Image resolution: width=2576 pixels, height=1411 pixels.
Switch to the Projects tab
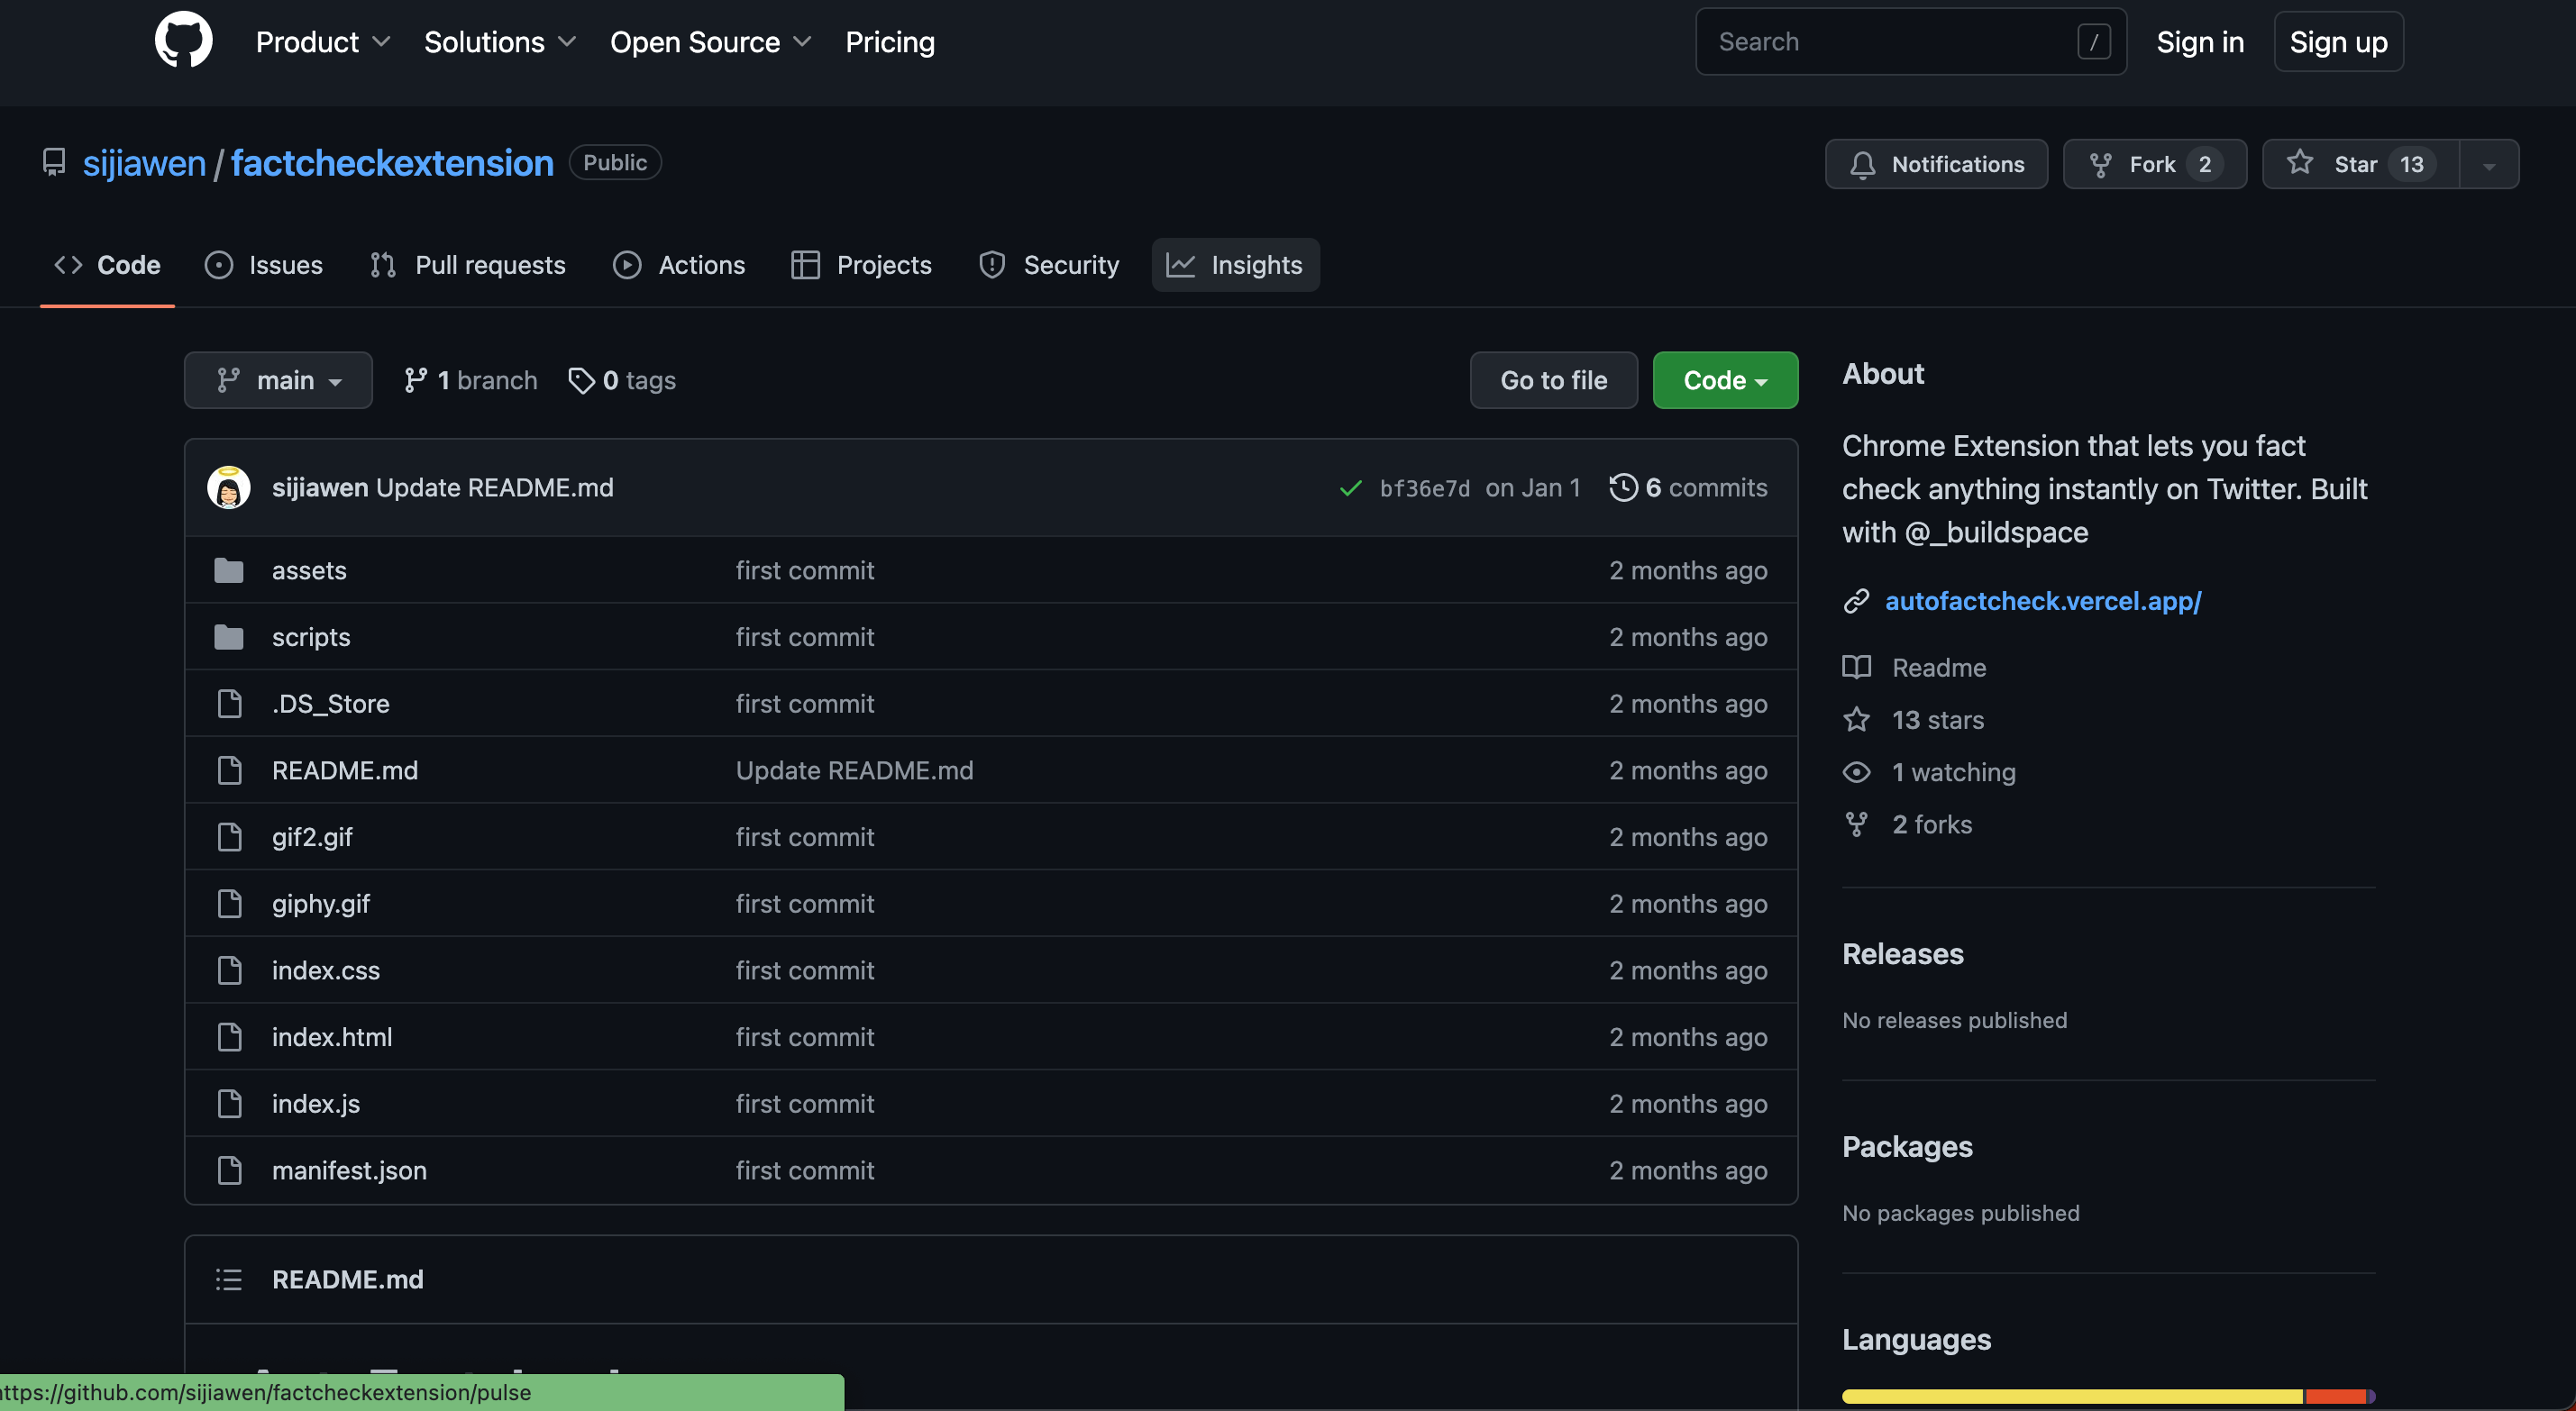click(x=861, y=265)
